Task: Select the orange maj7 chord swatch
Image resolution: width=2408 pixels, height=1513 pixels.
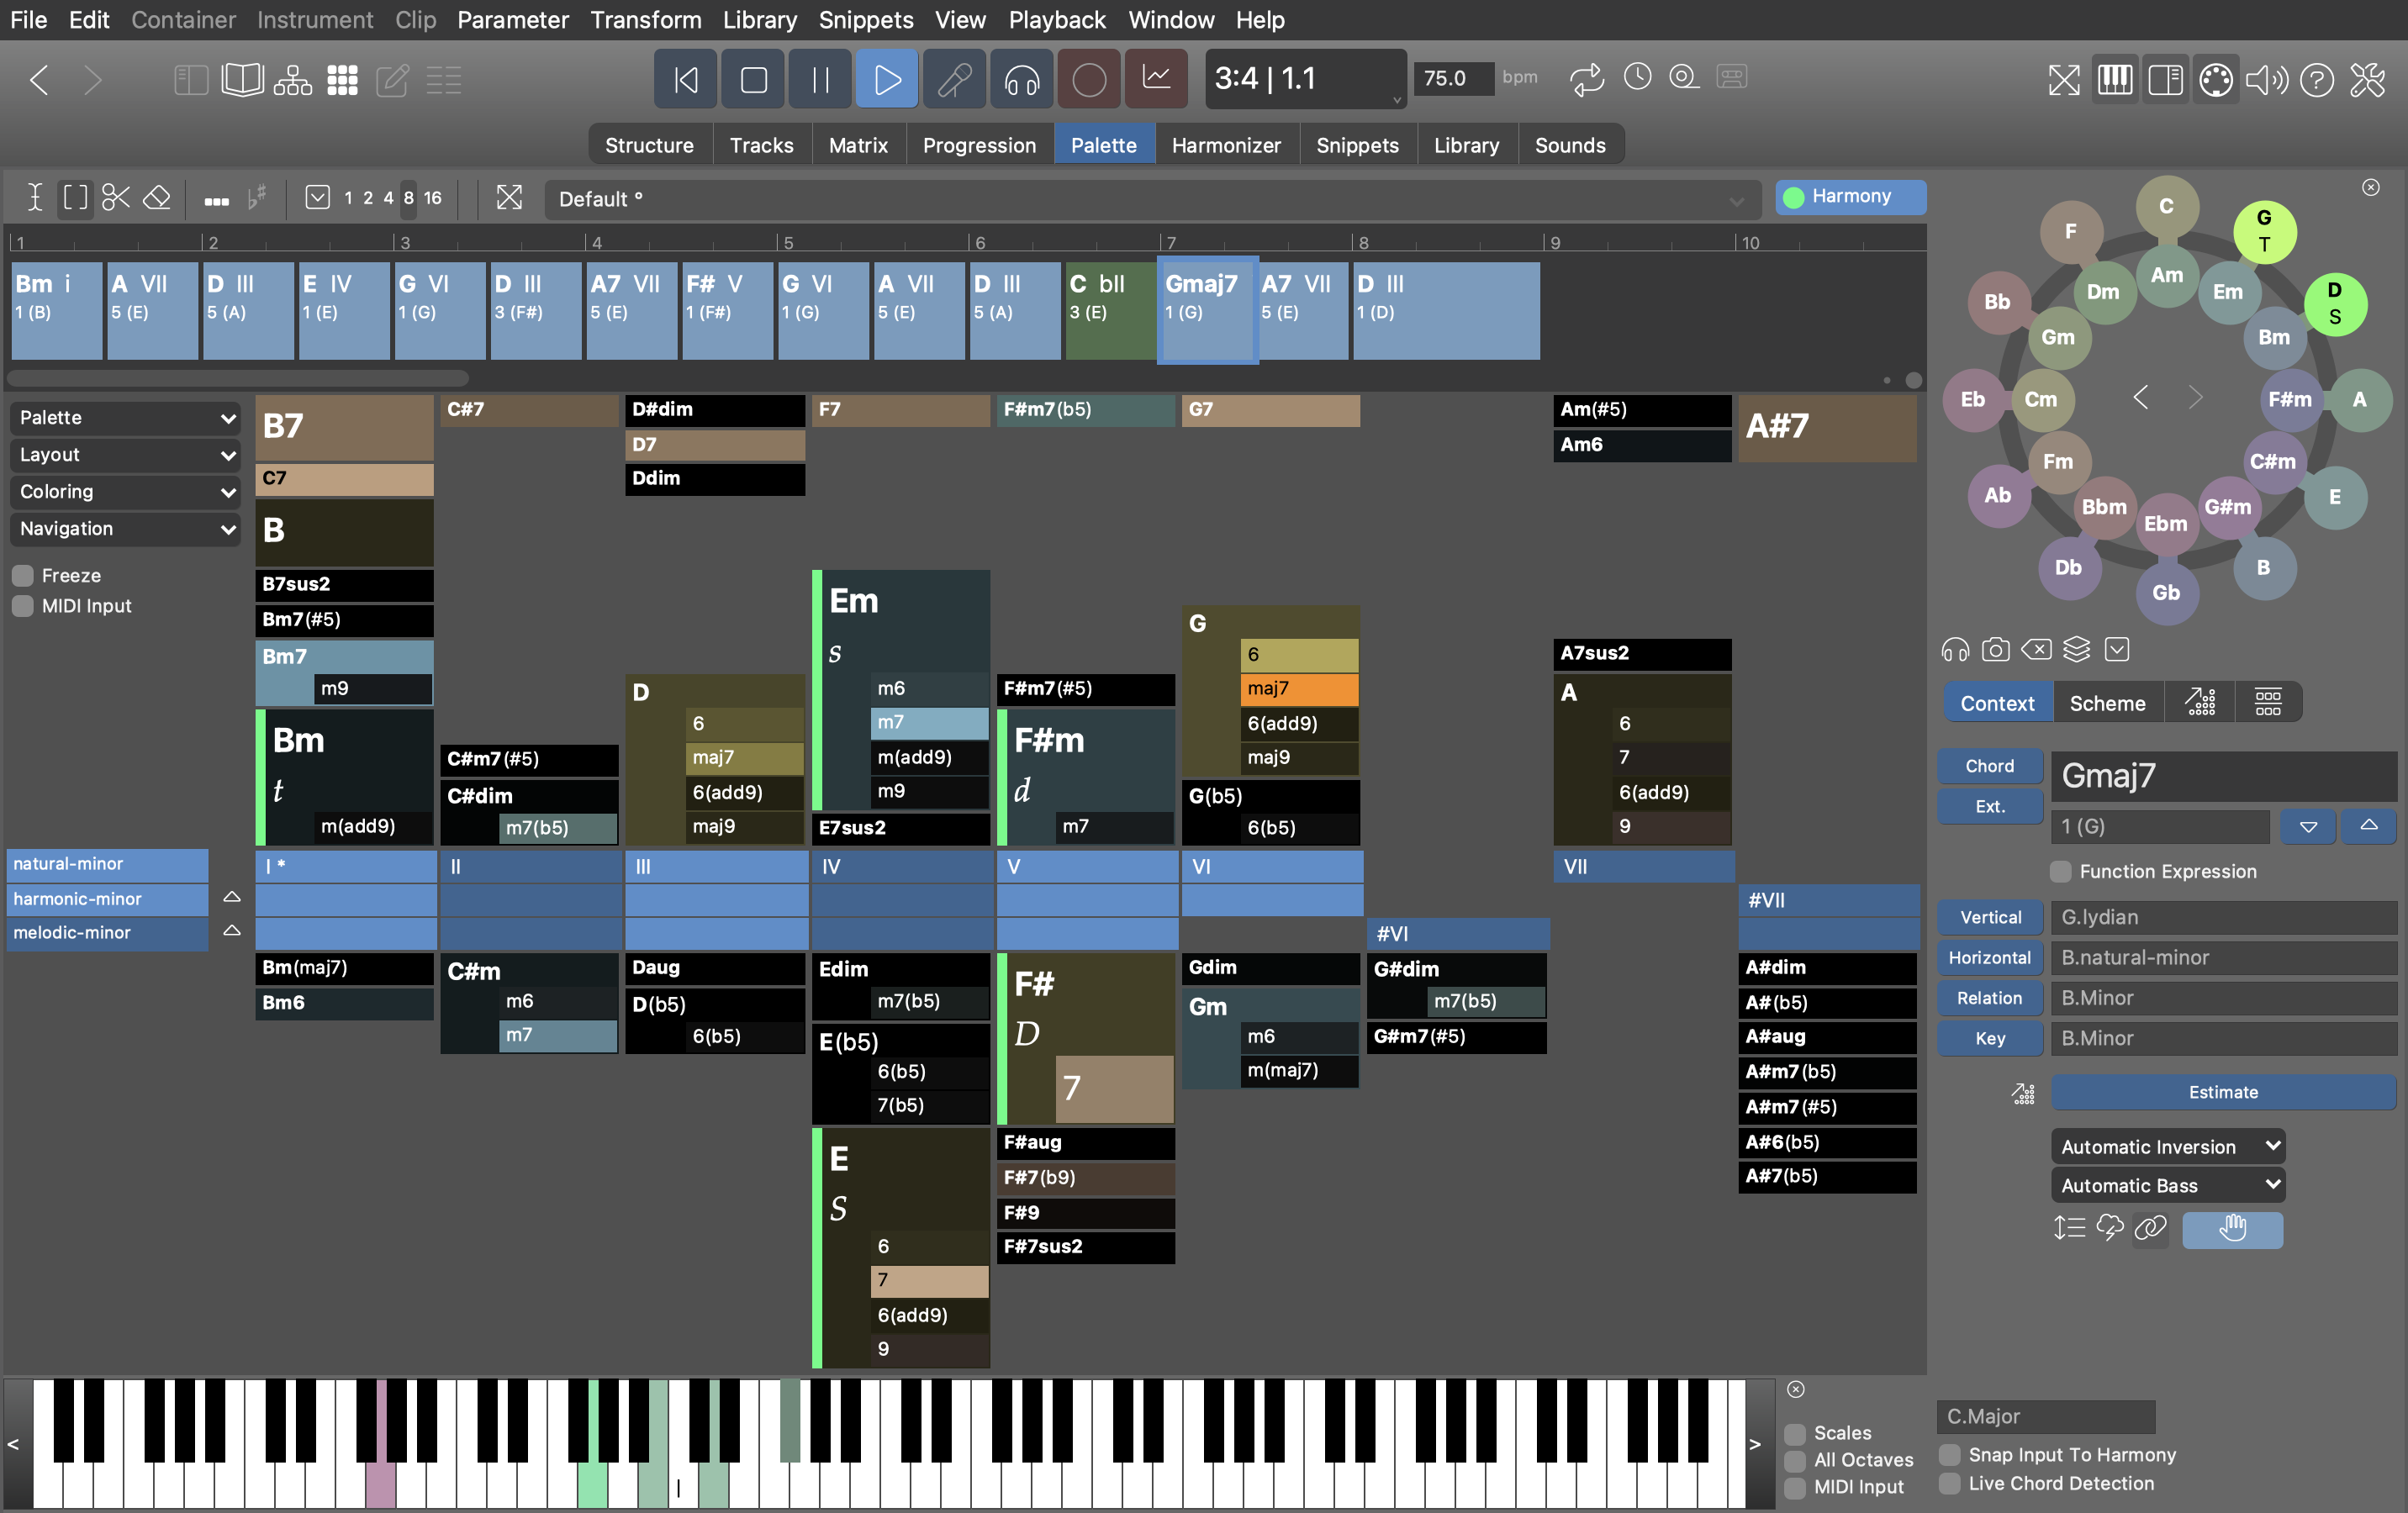Action: click(x=1298, y=688)
